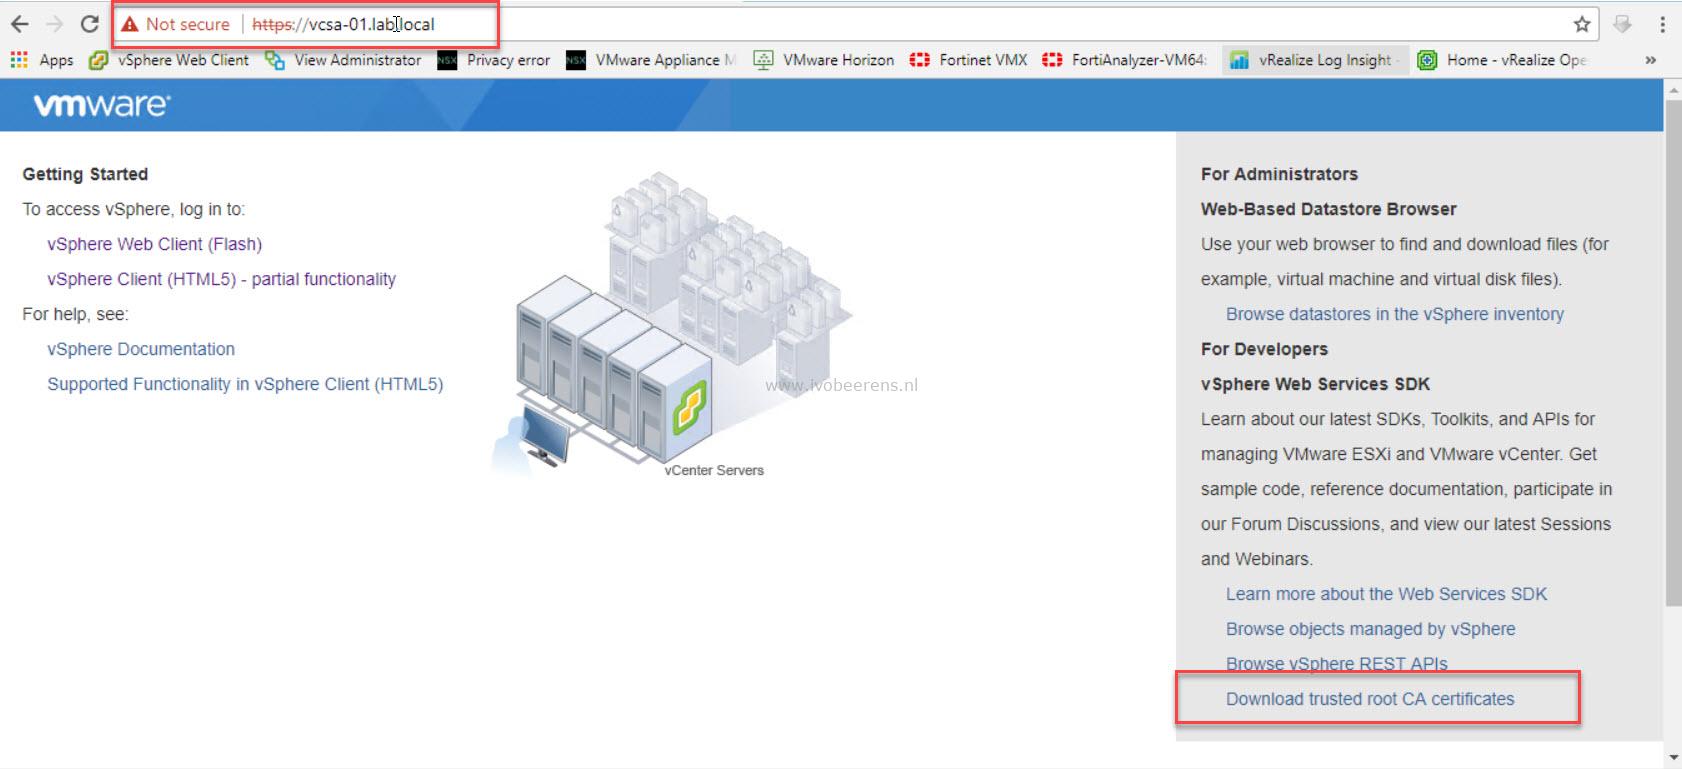
Task: Click the For Administrators heading
Action: [1279, 174]
